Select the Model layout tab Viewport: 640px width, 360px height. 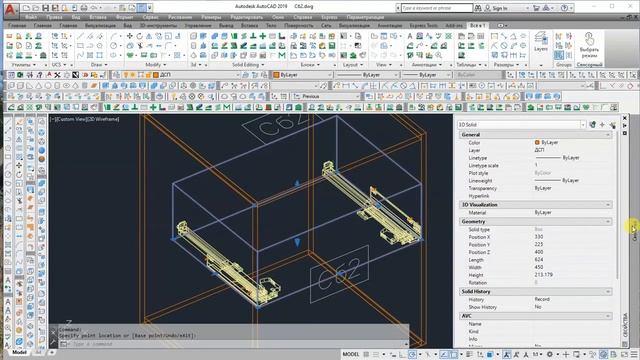(19, 352)
